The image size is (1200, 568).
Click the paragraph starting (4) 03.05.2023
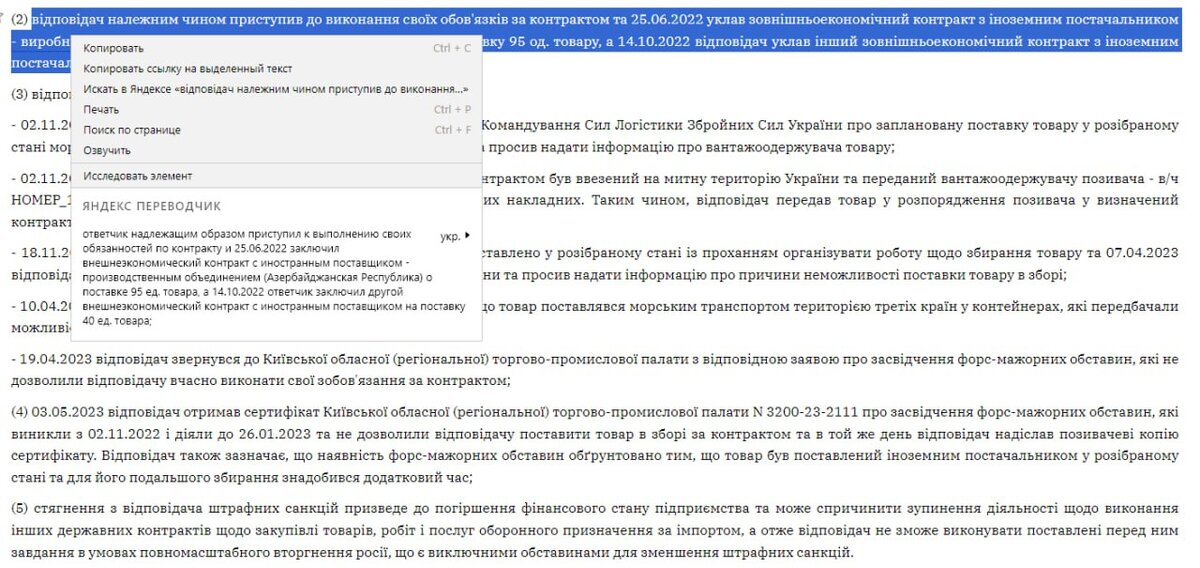pos(595,446)
